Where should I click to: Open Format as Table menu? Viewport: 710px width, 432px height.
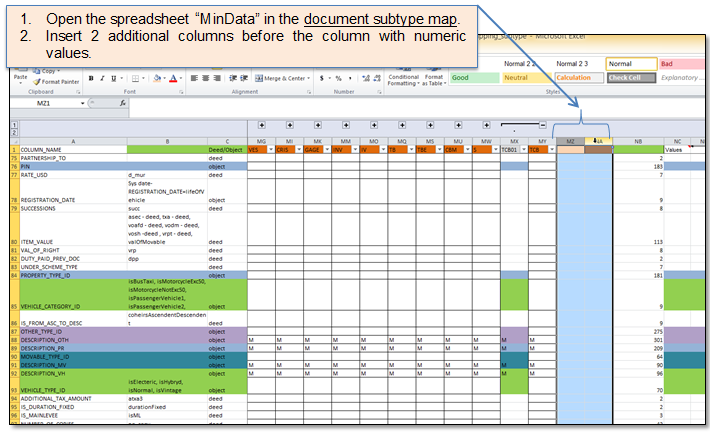click(433, 78)
